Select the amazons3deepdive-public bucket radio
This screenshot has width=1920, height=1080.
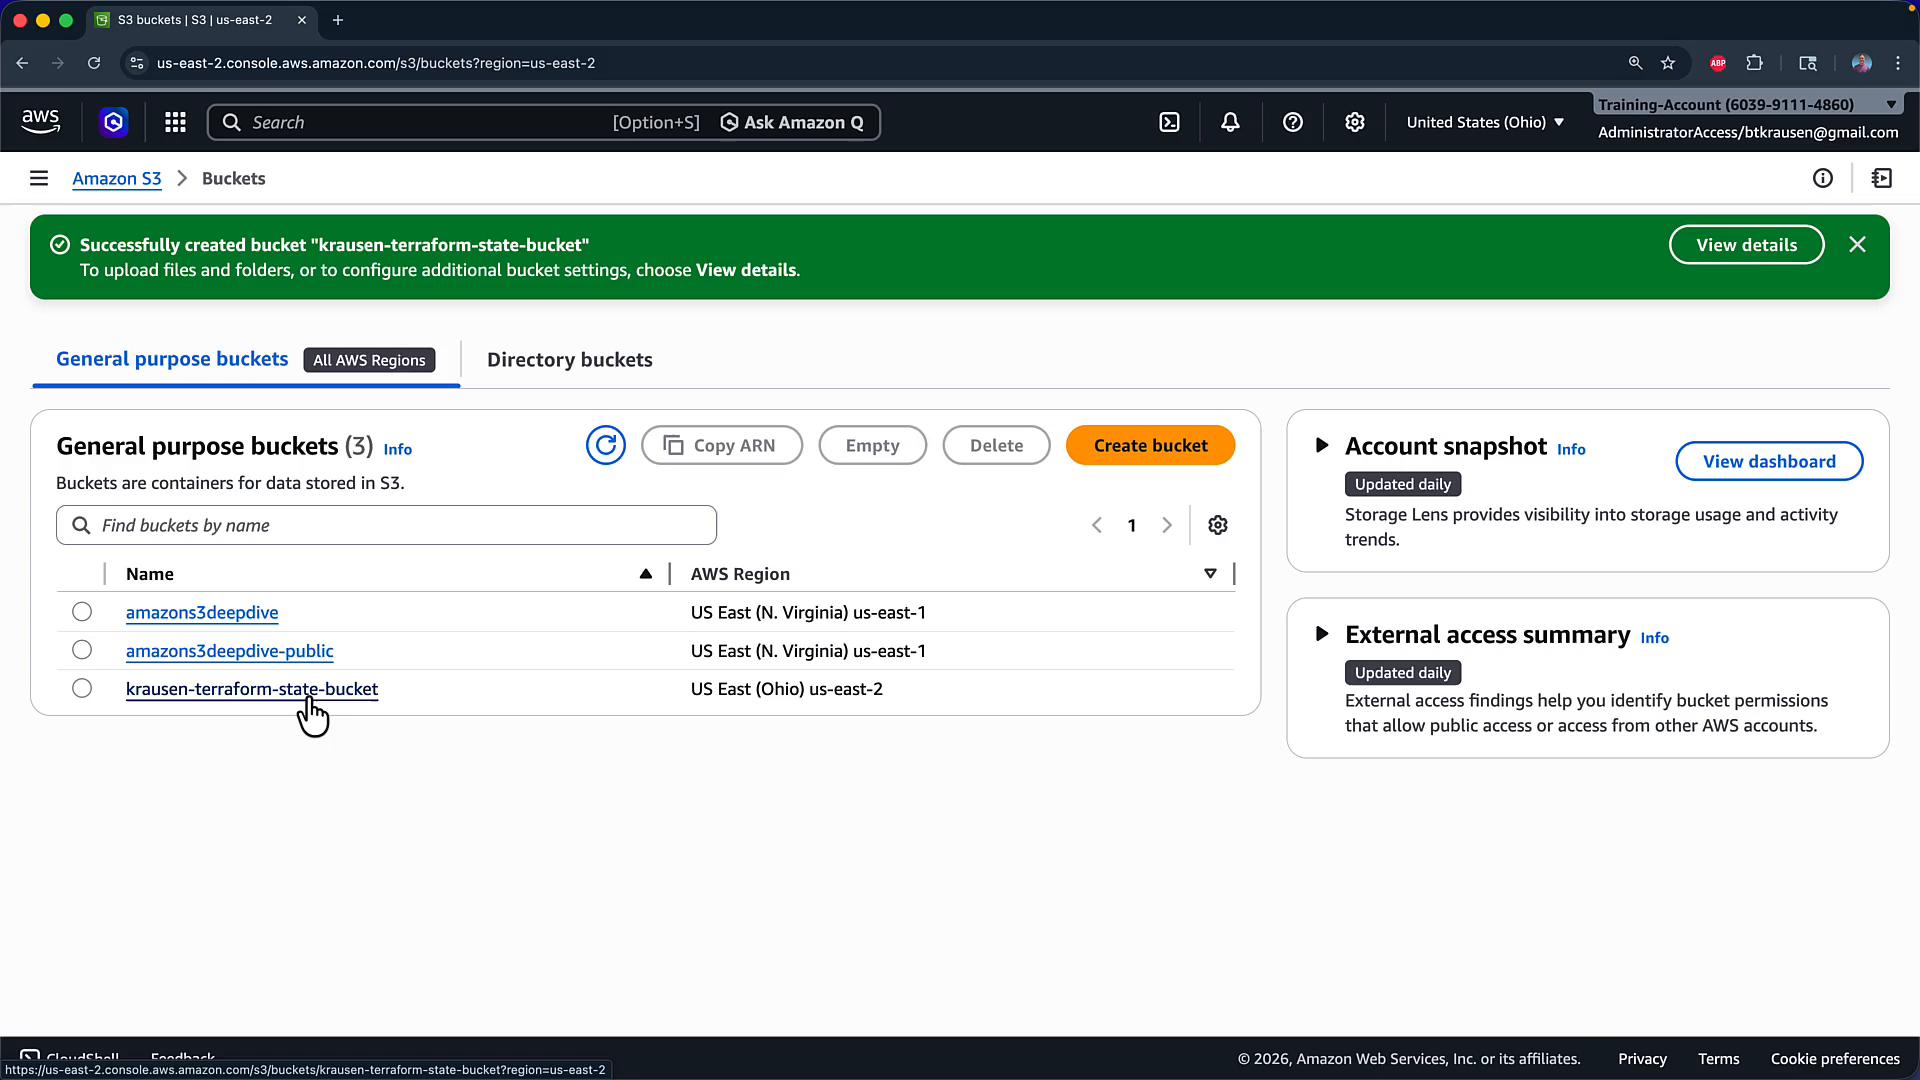click(82, 650)
